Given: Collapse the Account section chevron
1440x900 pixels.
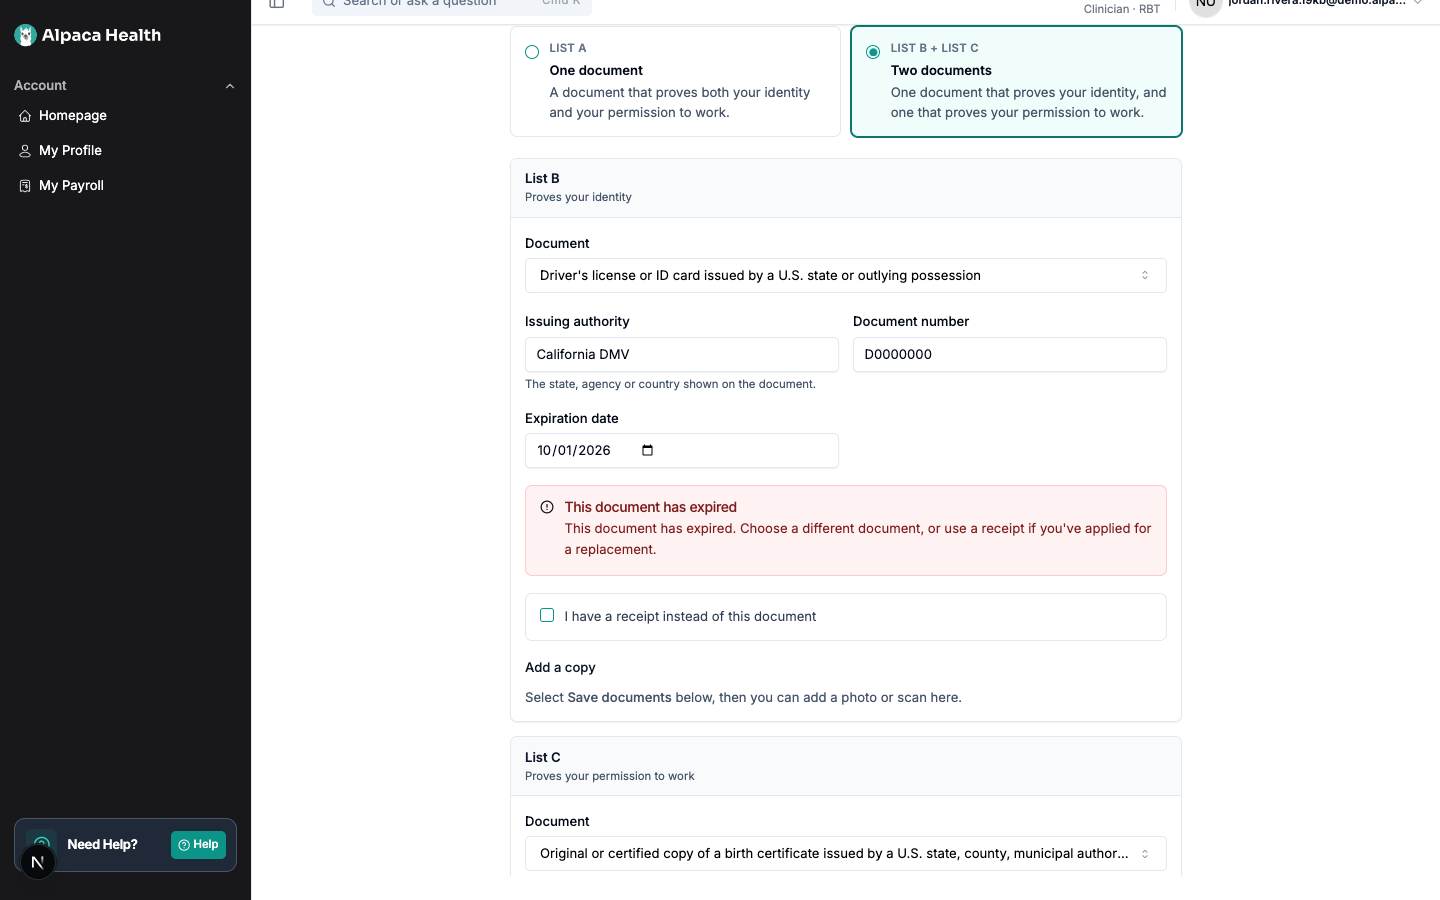Looking at the screenshot, I should click(x=230, y=86).
